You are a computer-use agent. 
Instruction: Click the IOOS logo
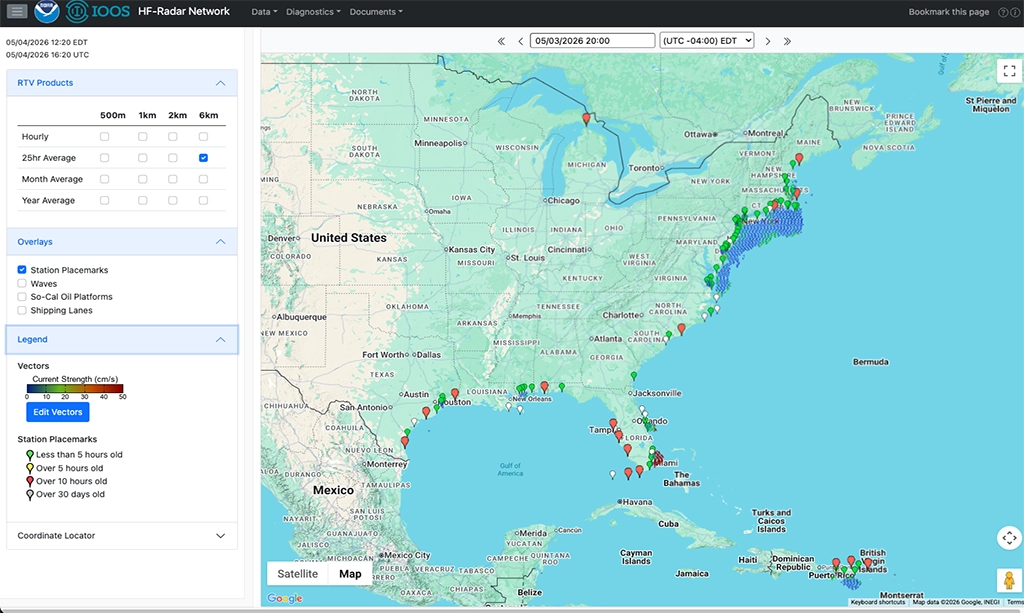pos(98,11)
